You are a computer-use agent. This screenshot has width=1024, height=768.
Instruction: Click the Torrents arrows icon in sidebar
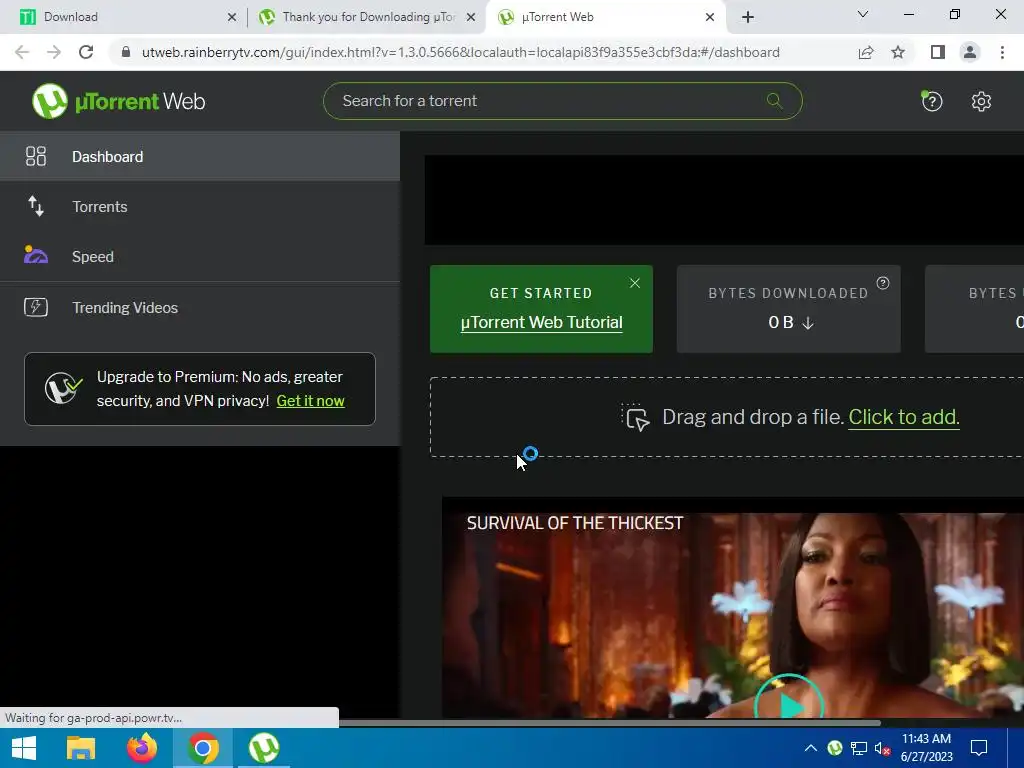coord(36,206)
